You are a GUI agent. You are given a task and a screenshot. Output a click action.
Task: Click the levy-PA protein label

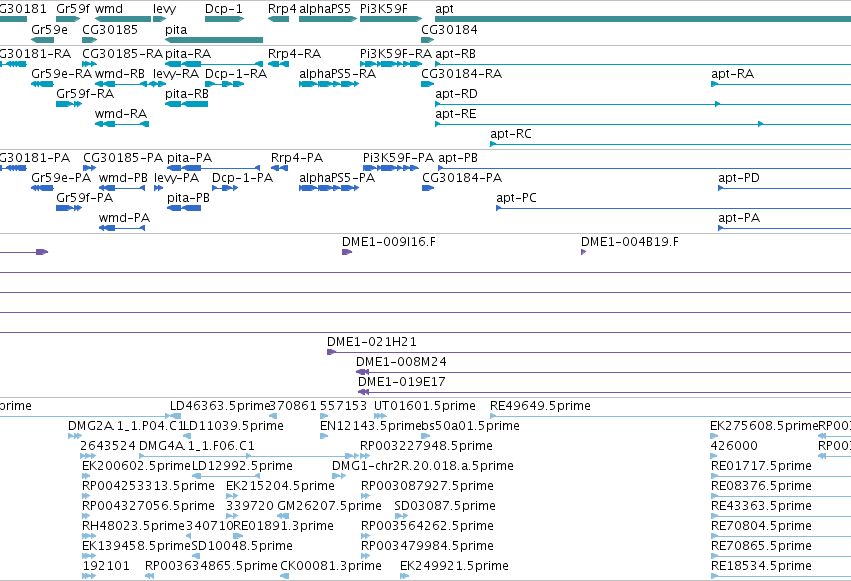tap(176, 177)
